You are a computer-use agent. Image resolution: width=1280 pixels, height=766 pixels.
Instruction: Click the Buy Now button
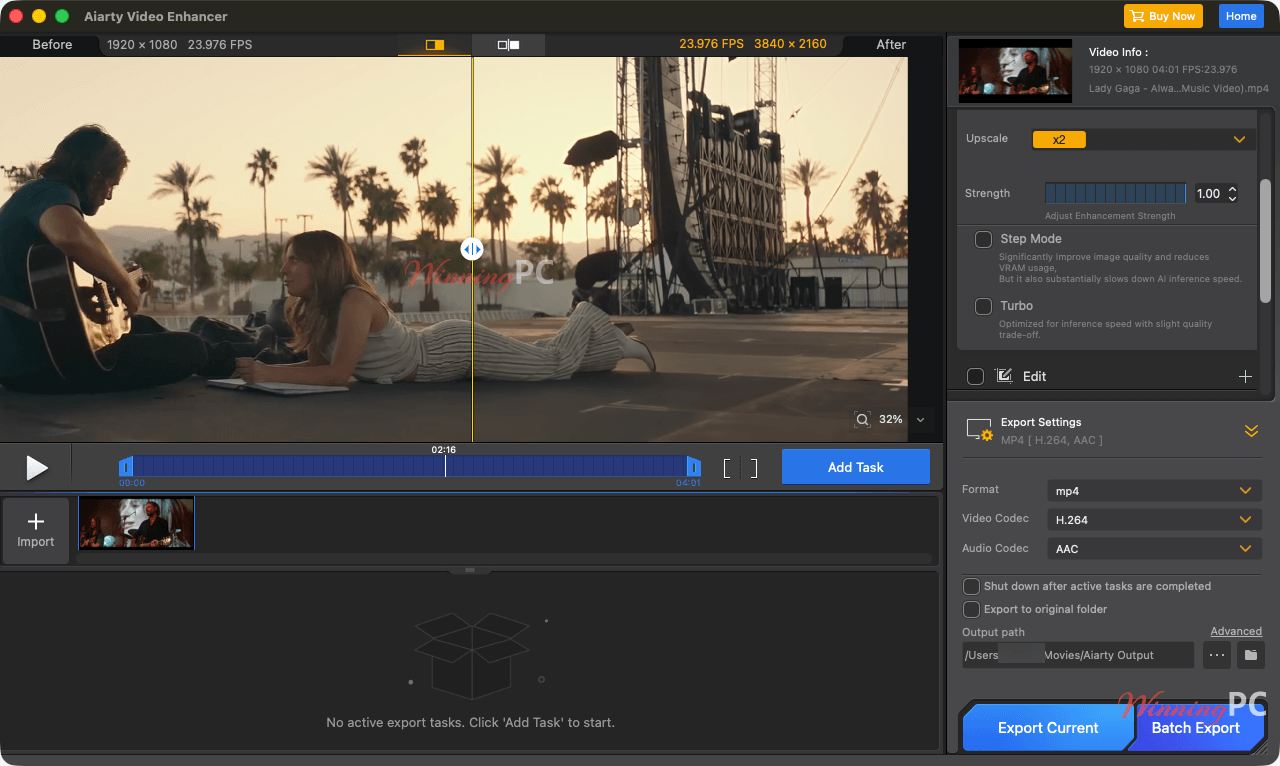1163,16
